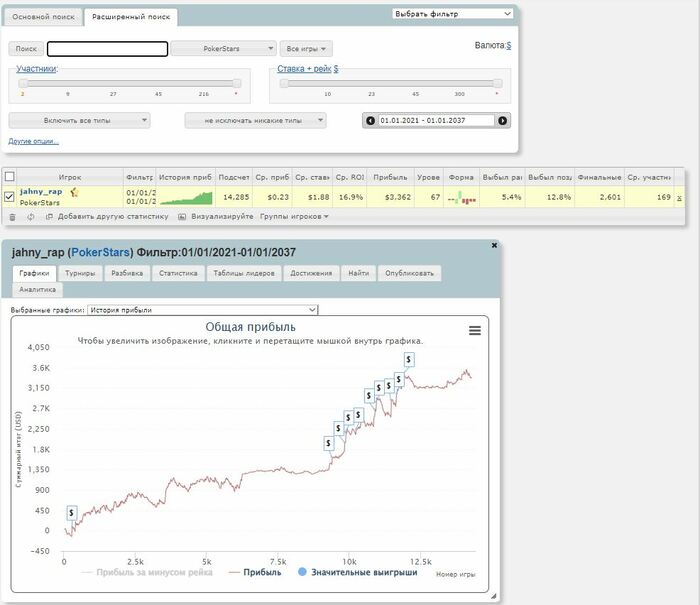This screenshot has height=605, width=700.
Task: Click the trash delete icon below the table
Action: [x=12, y=217]
